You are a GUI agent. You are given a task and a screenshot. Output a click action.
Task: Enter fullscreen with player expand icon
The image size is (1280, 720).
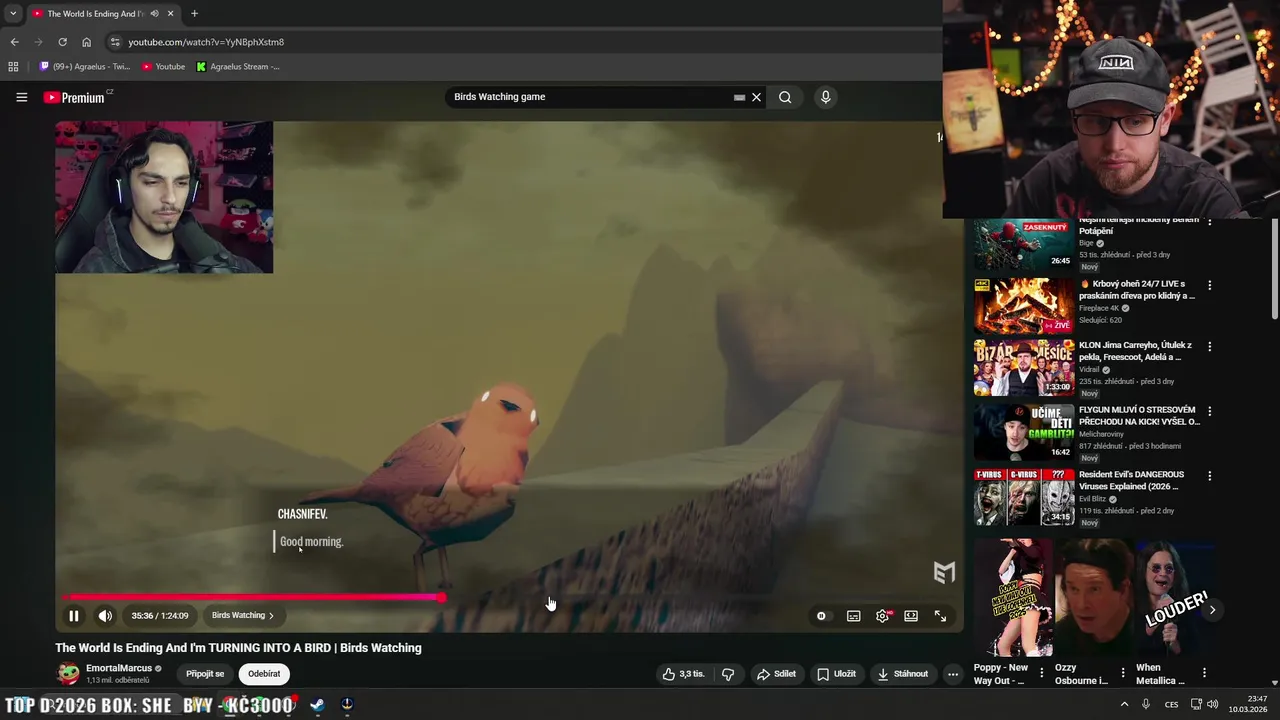[940, 616]
